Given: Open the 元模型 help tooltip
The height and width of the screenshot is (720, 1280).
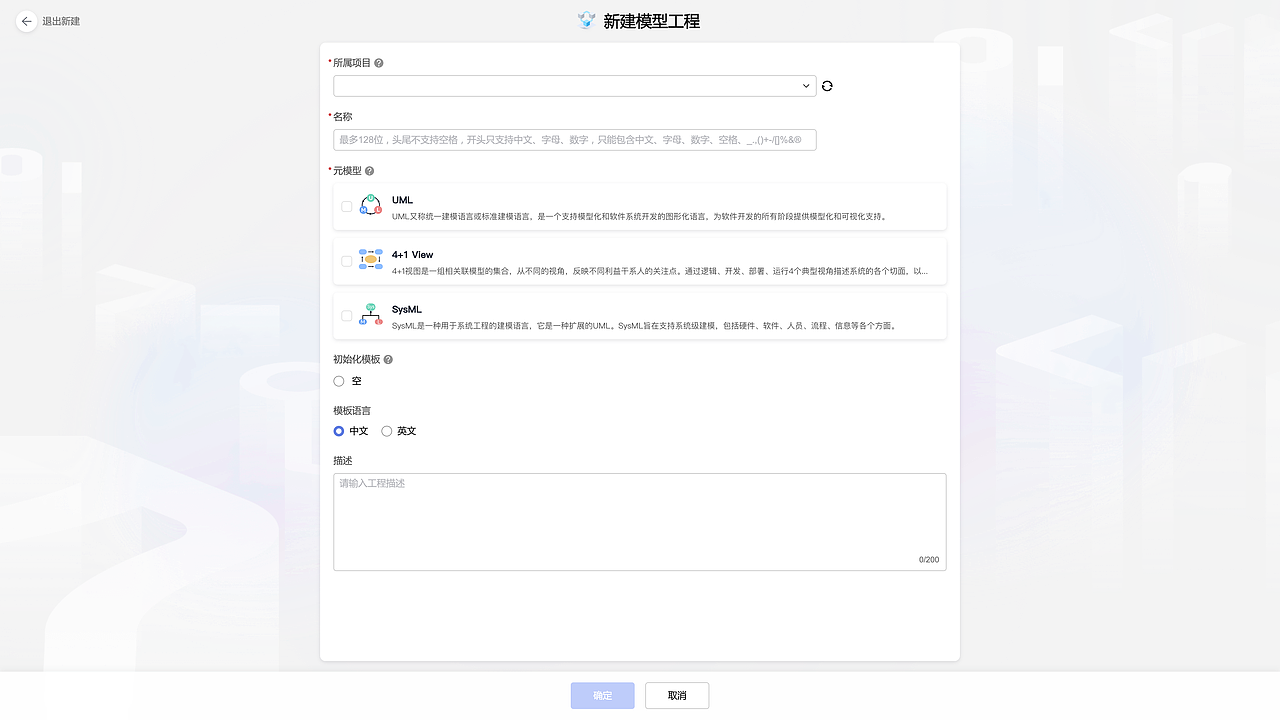Looking at the screenshot, I should (369, 170).
